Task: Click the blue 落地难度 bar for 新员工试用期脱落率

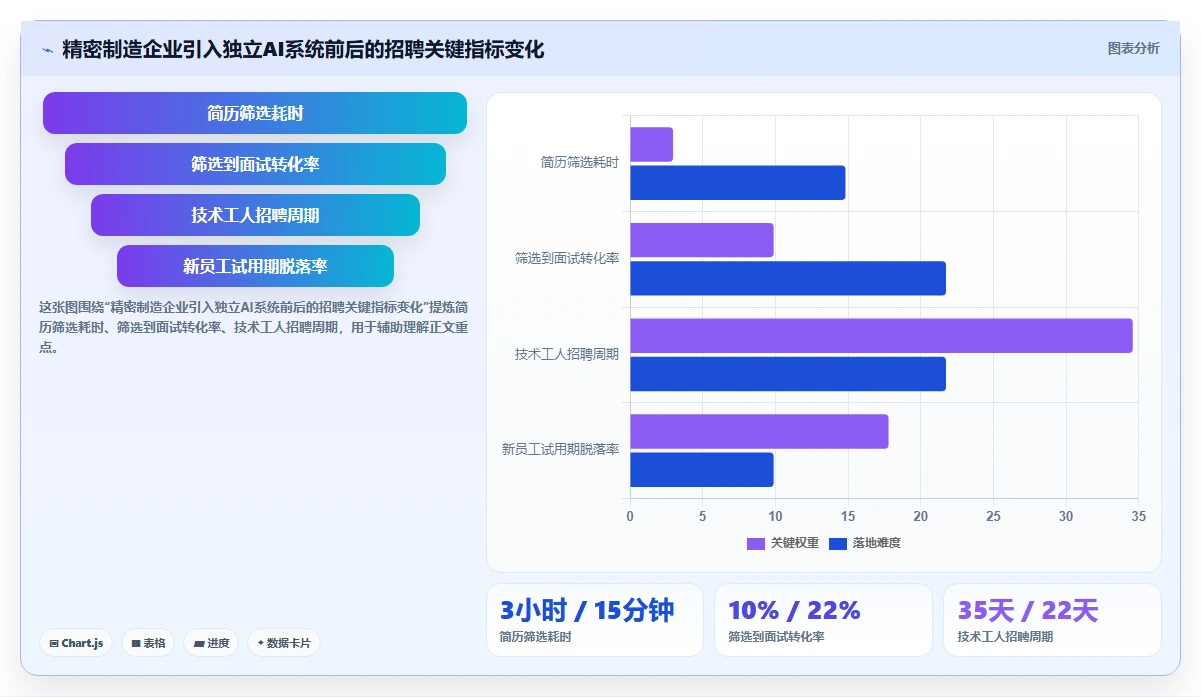Action: tap(702, 469)
